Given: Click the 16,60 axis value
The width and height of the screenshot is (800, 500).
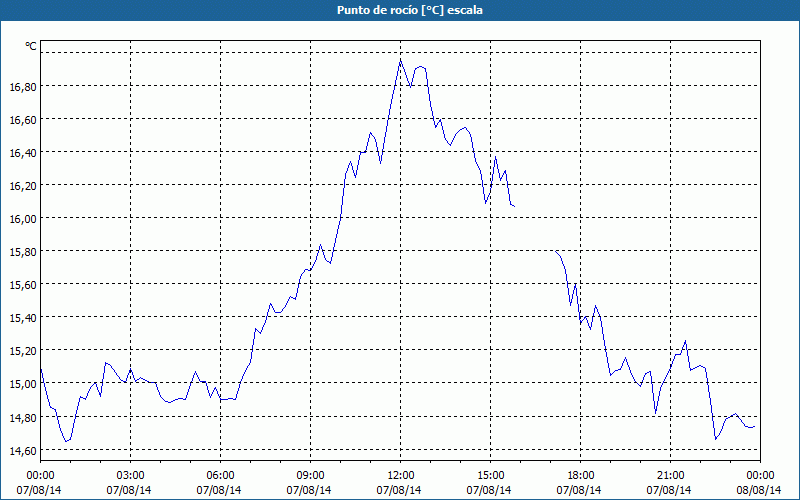Looking at the screenshot, I should point(23,120).
